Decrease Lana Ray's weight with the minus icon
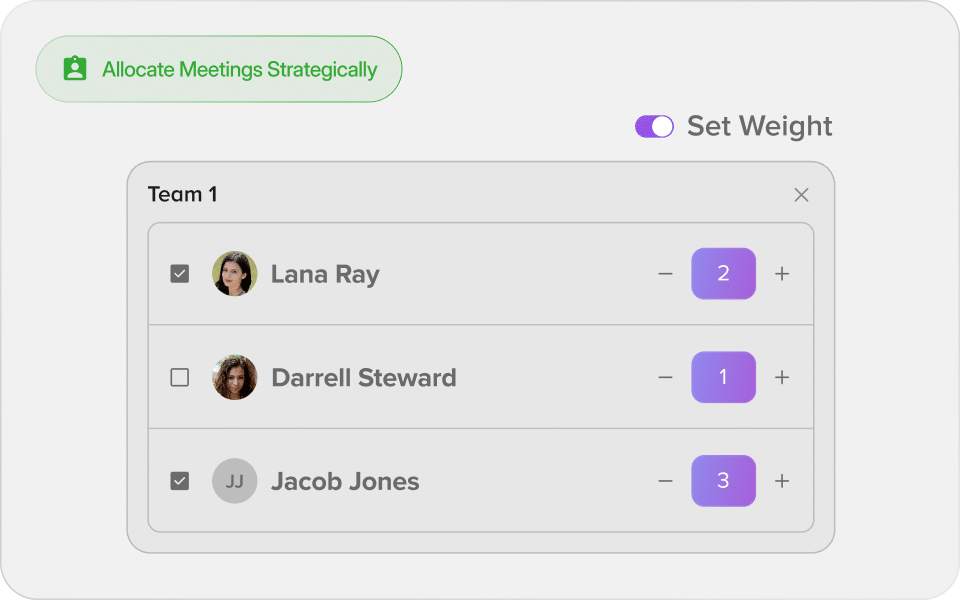Screen dimensions: 960x600 [666, 274]
